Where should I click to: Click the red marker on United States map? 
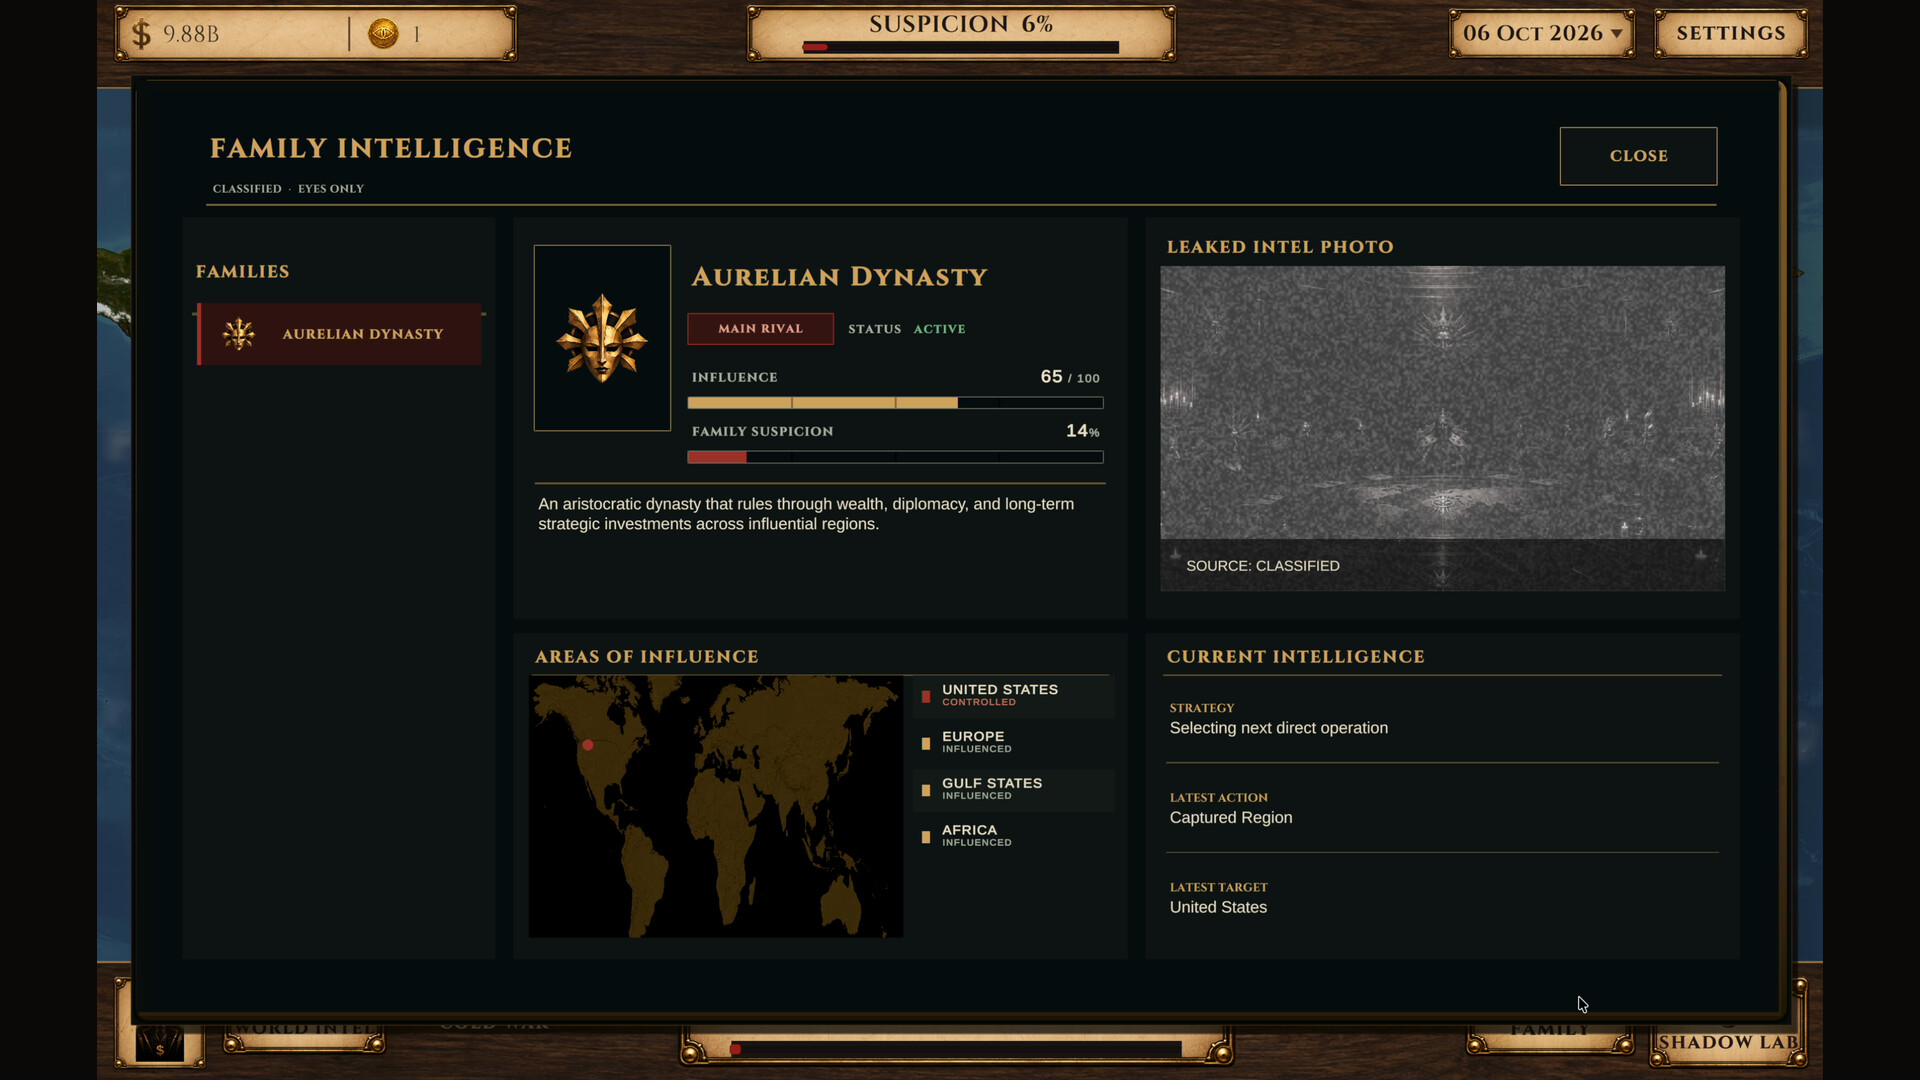coord(588,745)
